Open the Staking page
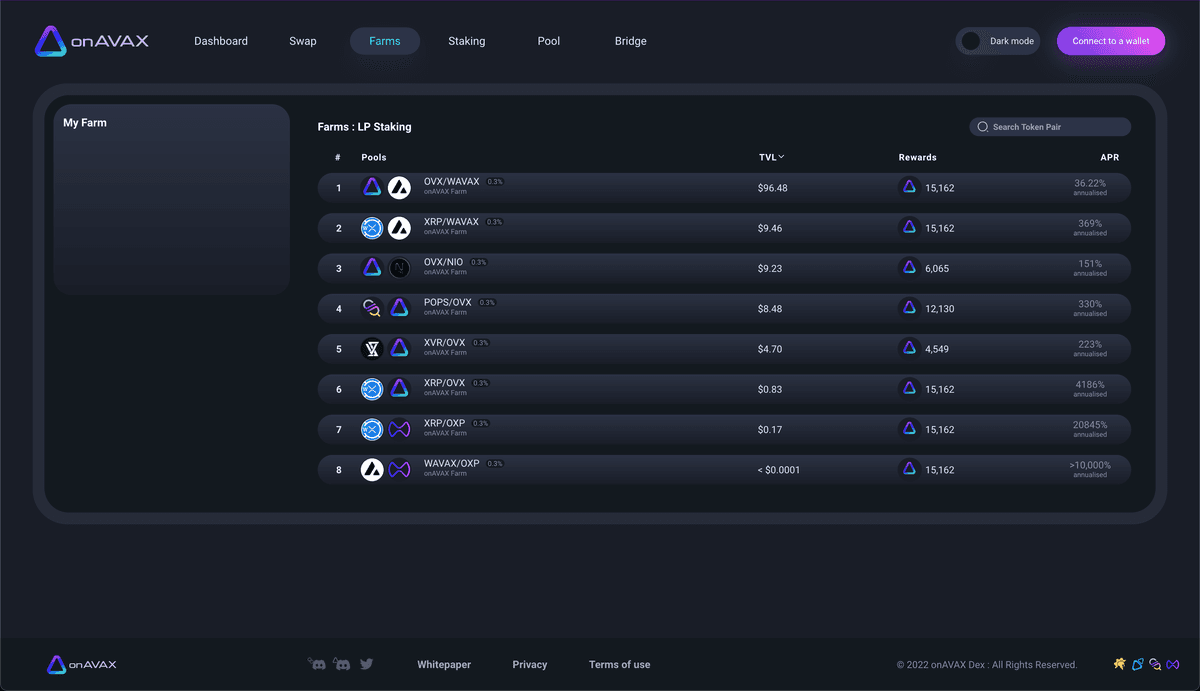This screenshot has width=1200, height=691. 466,41
